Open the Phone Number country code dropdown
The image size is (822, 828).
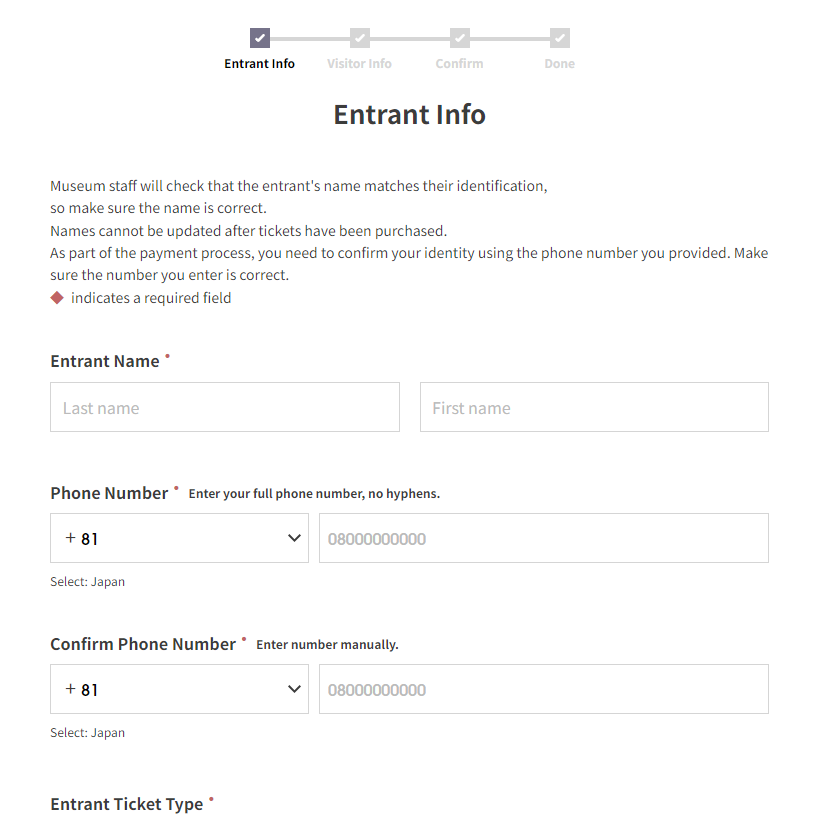[x=179, y=538]
